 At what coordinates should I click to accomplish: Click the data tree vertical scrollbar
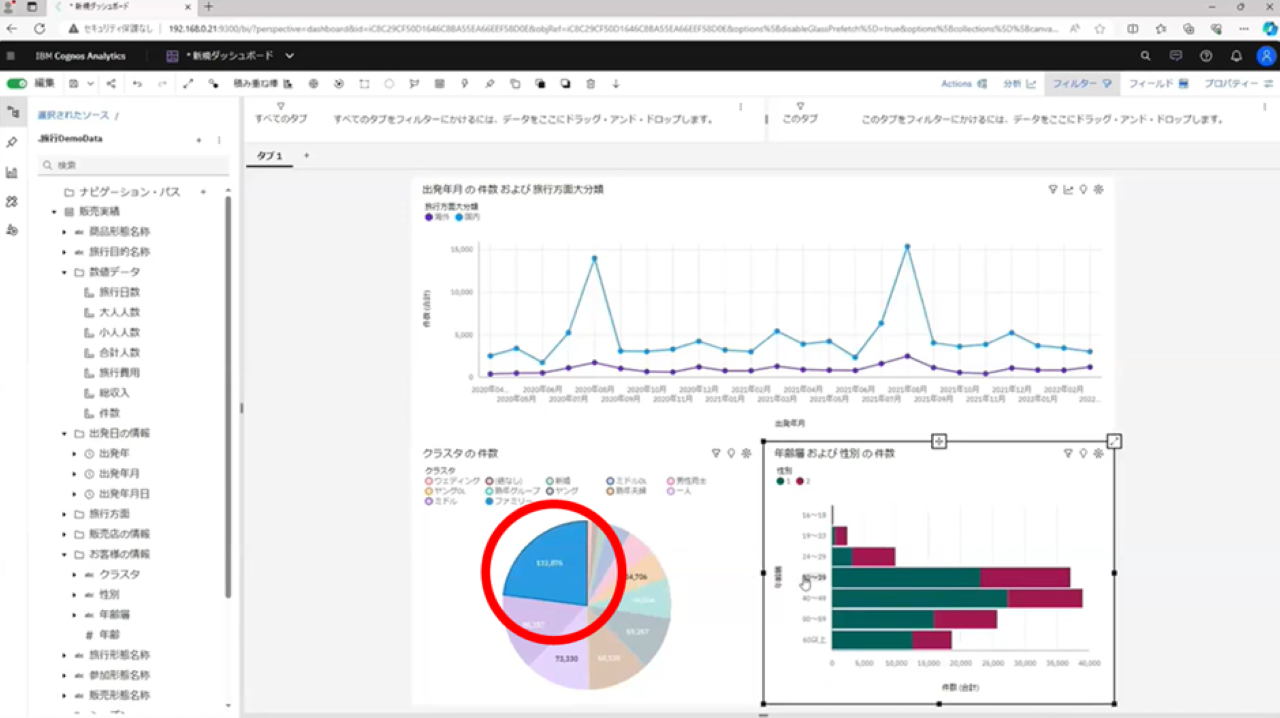tap(228, 396)
